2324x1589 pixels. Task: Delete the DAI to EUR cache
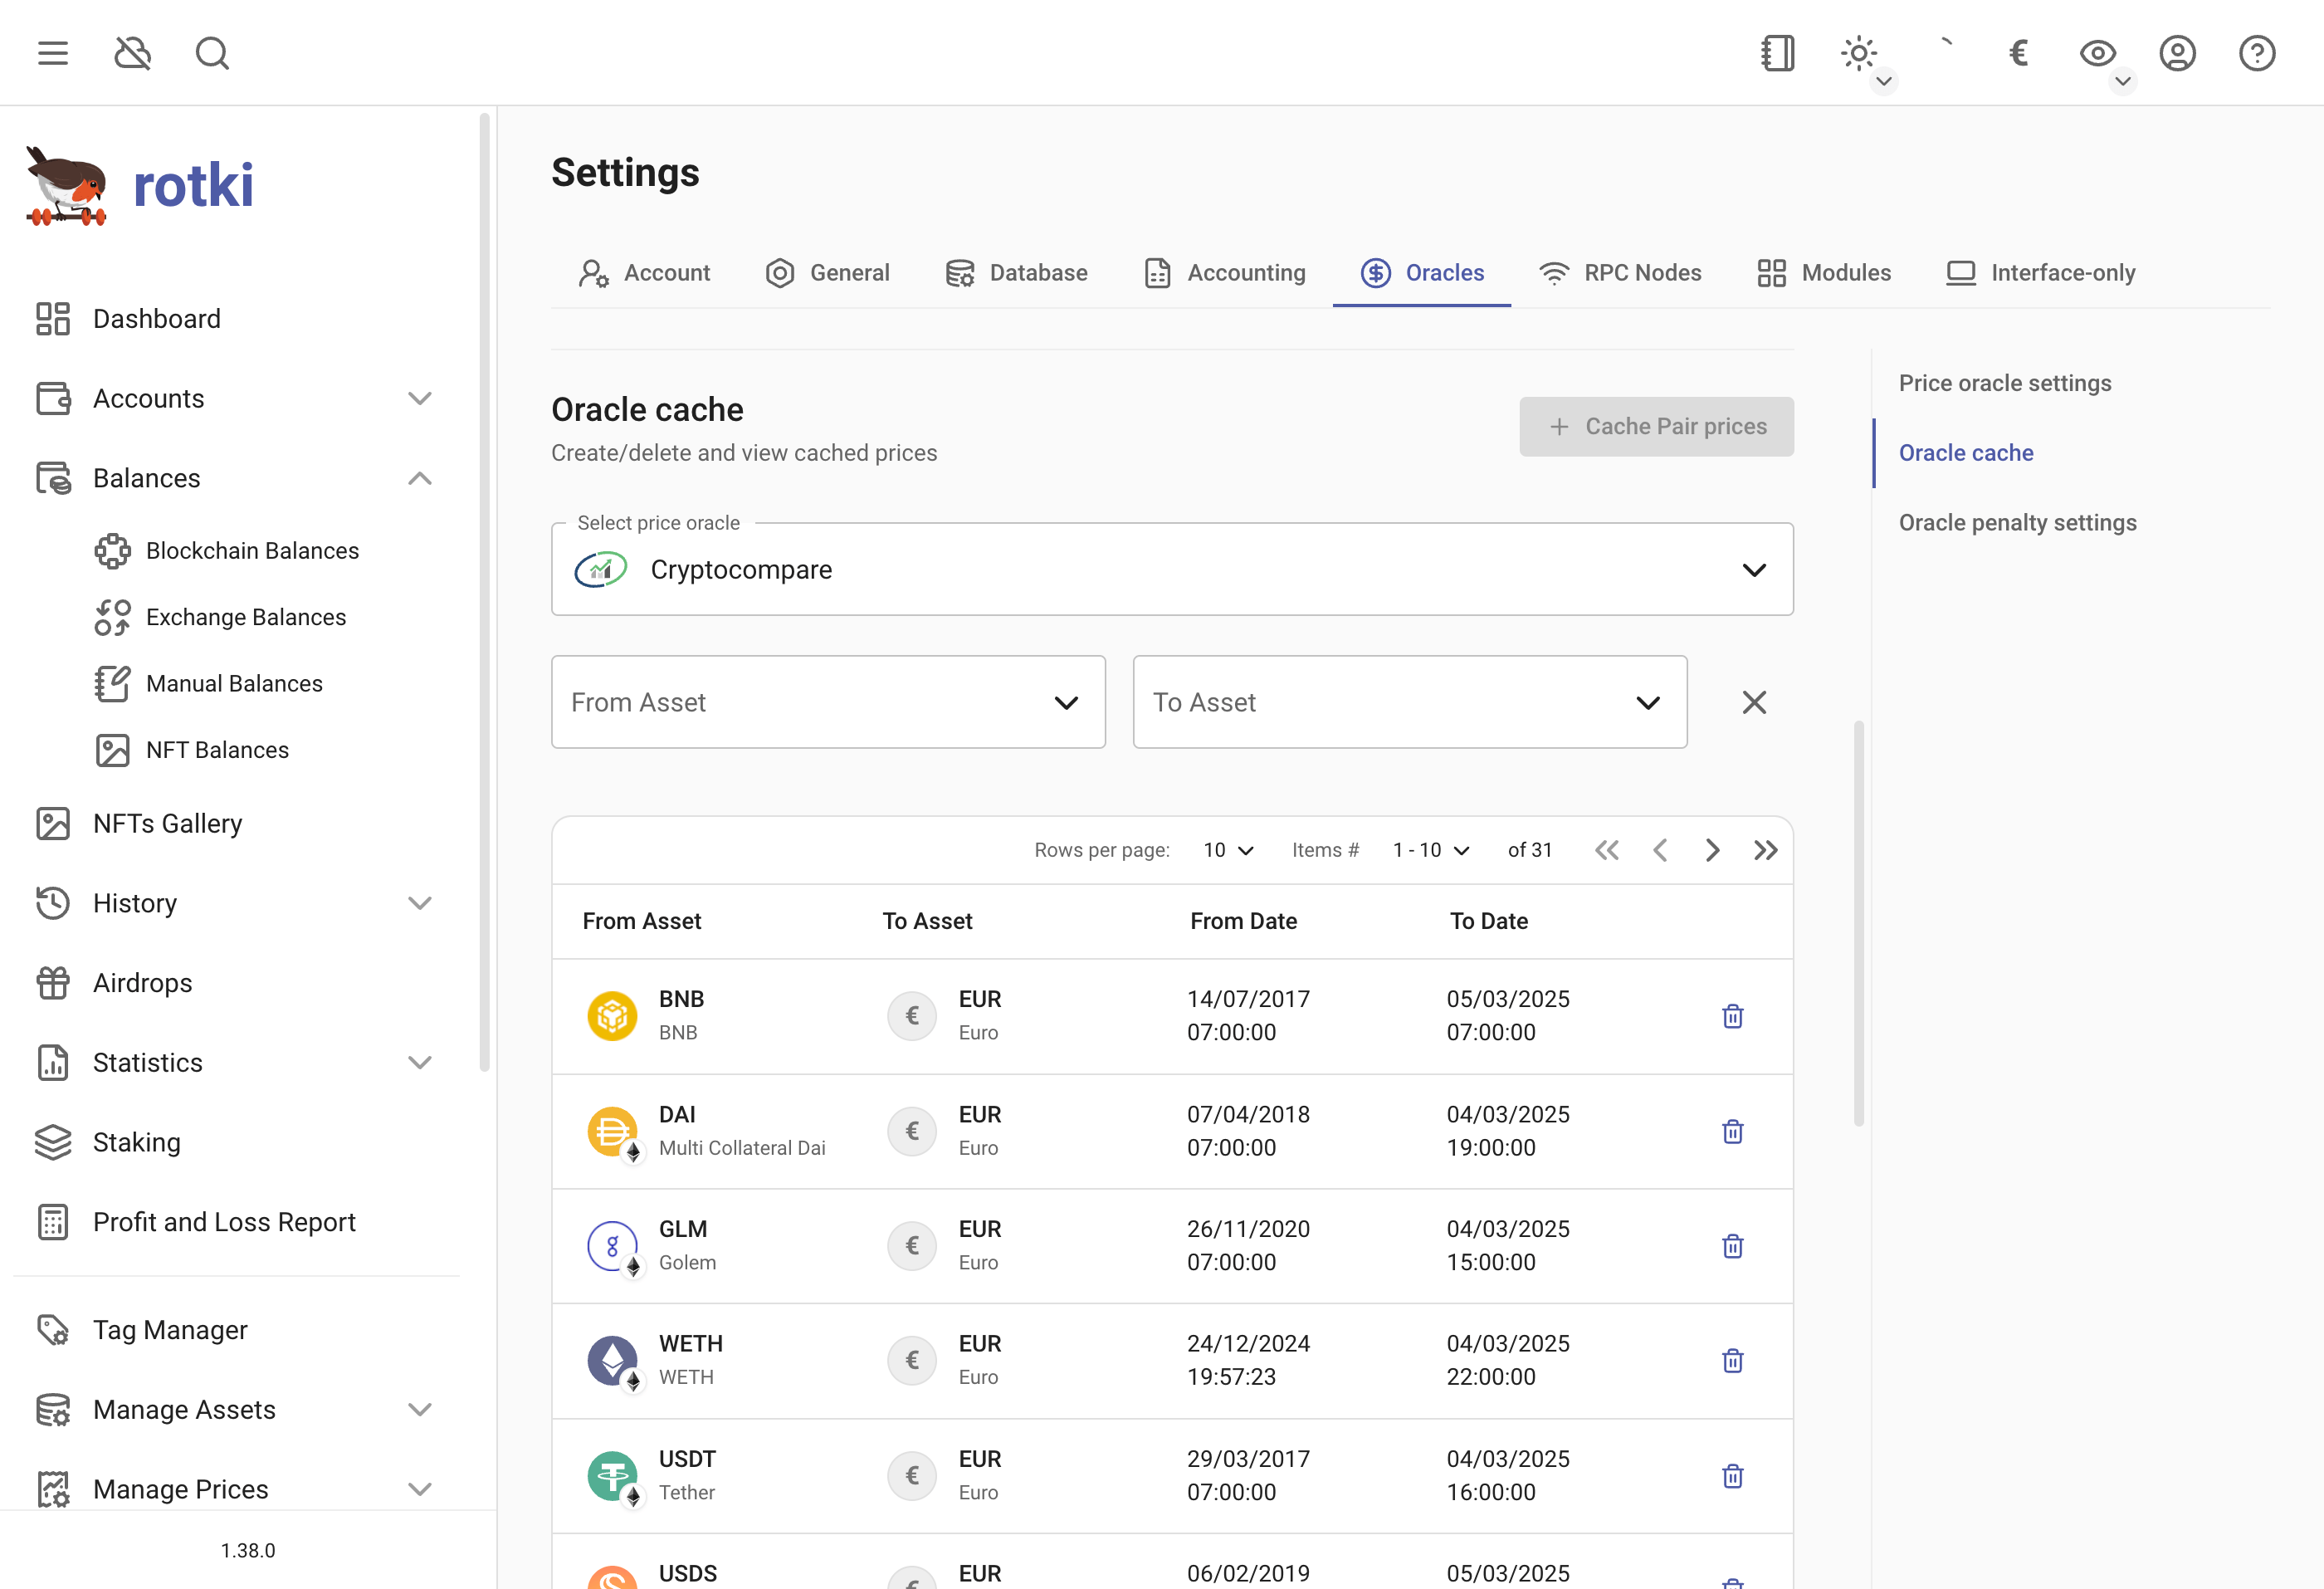[1733, 1131]
